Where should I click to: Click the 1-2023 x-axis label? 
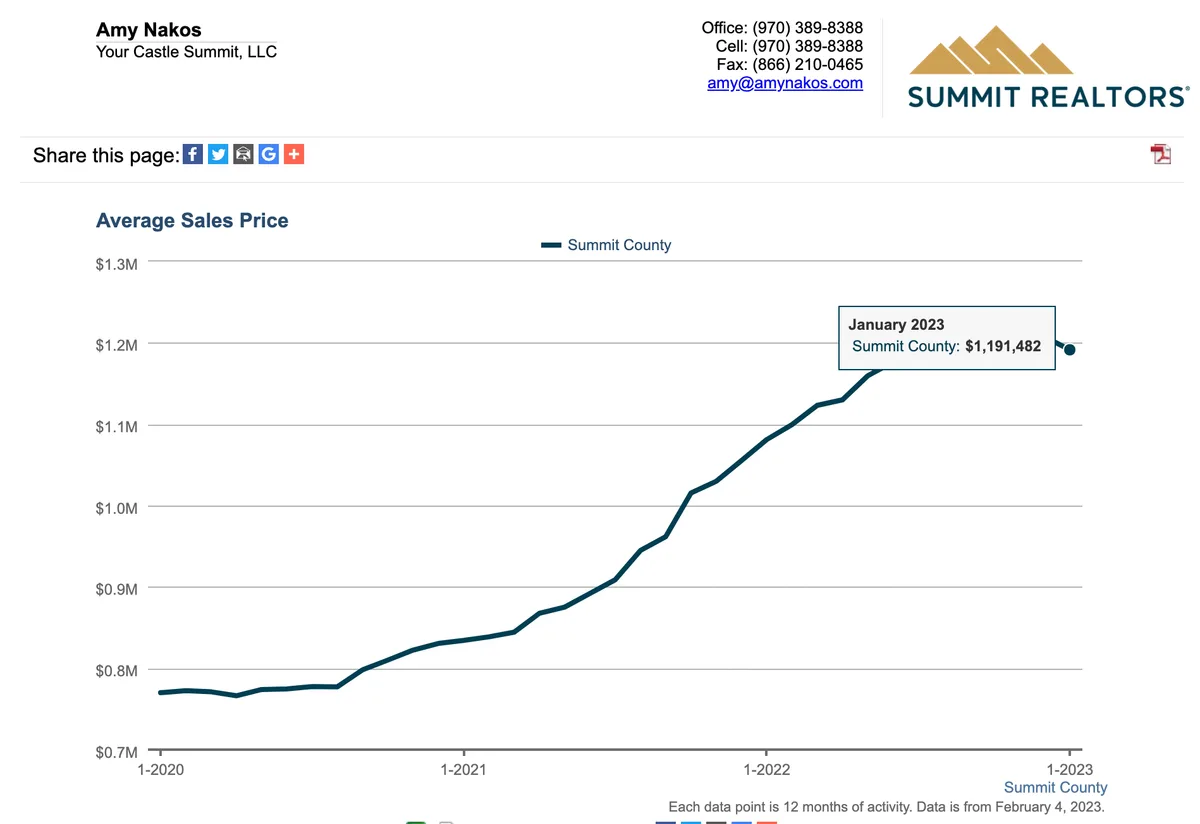(x=1070, y=769)
